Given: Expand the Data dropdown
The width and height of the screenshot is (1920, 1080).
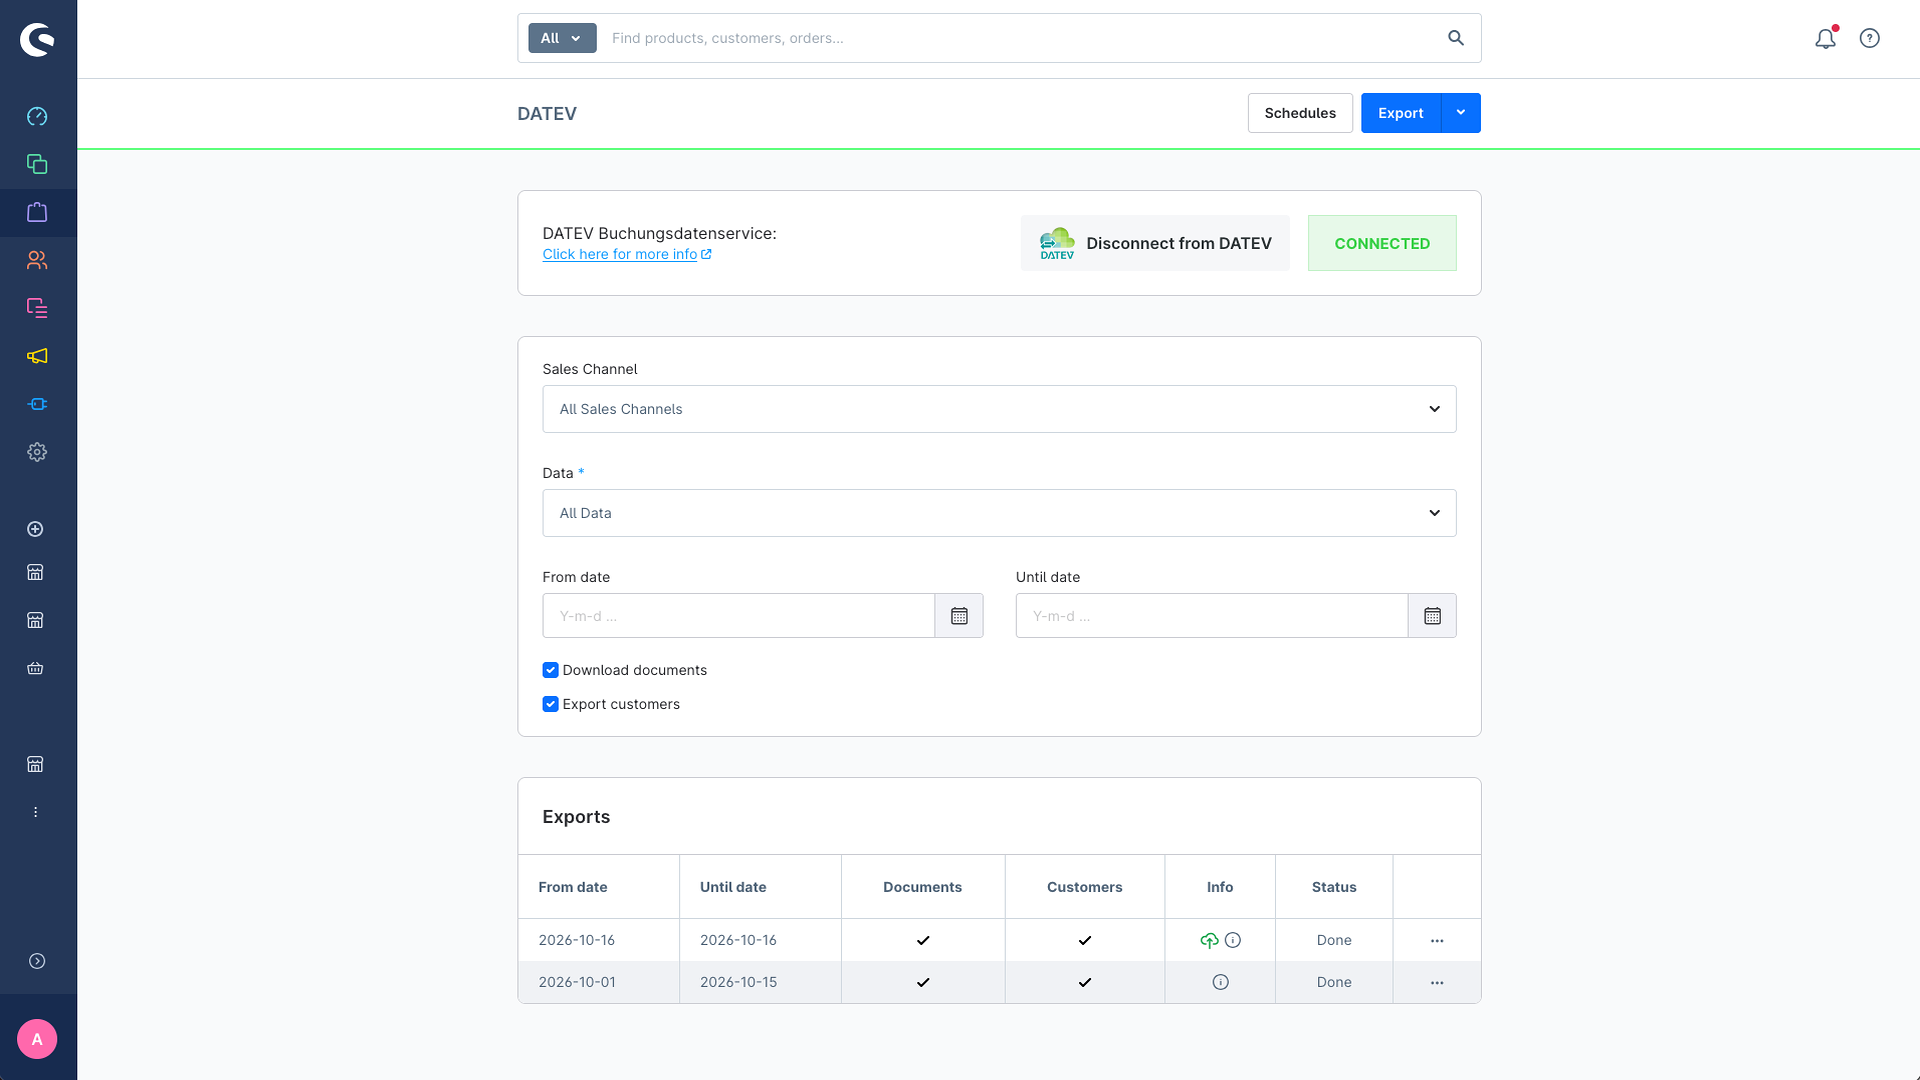Looking at the screenshot, I should (999, 513).
